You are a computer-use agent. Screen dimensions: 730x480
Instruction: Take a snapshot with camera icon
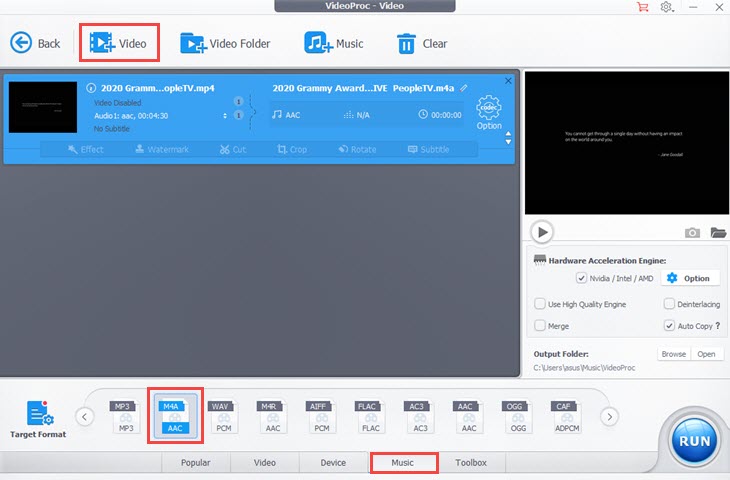[692, 232]
